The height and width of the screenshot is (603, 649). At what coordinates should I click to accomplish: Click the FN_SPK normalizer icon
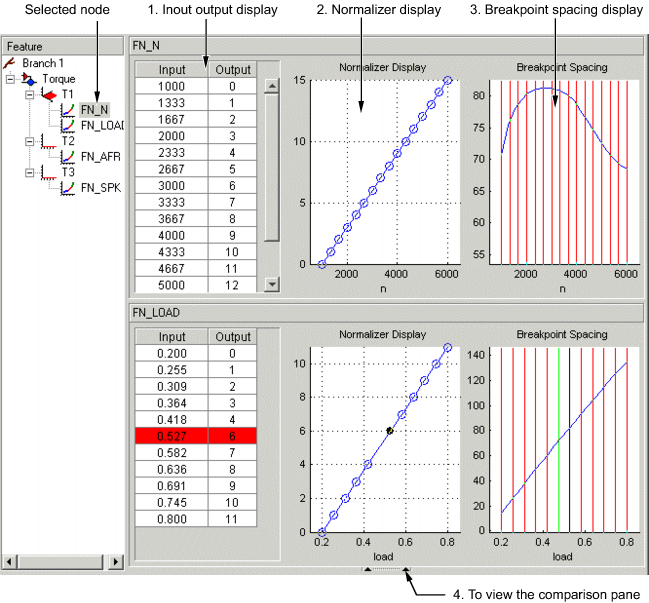[x=67, y=188]
